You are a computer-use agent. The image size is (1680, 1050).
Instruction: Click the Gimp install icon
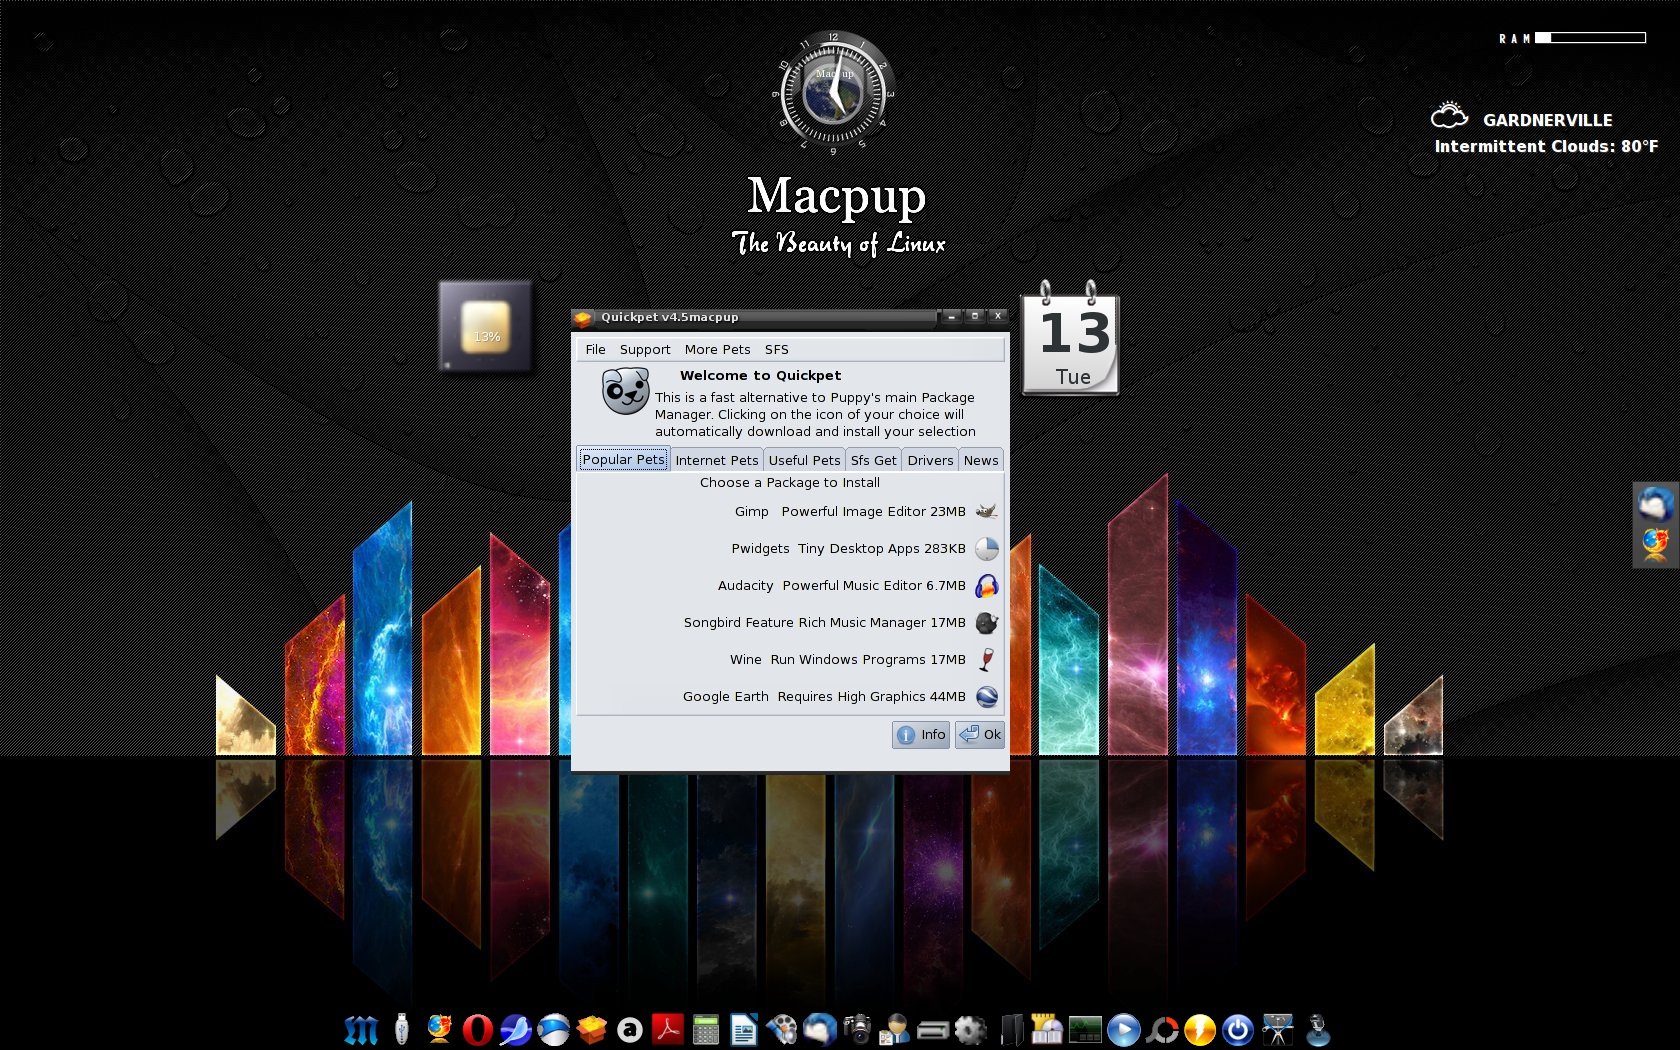(986, 512)
